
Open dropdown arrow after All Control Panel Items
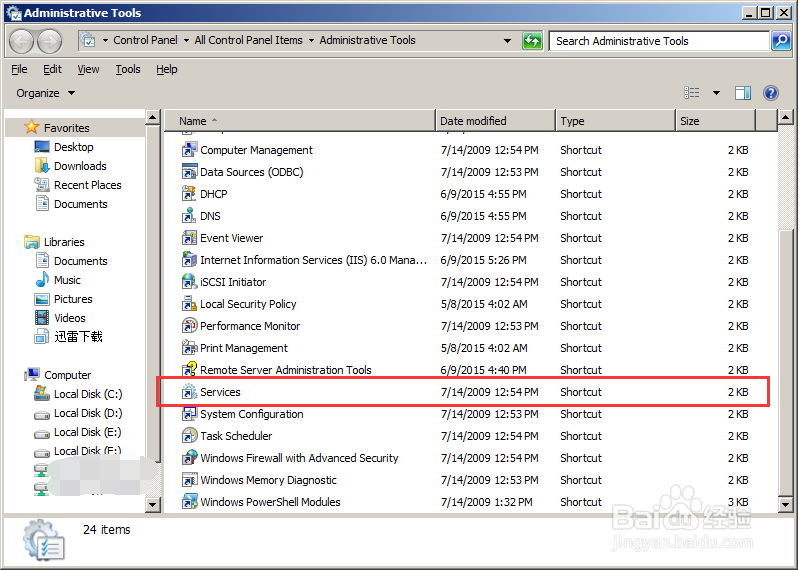tap(311, 40)
